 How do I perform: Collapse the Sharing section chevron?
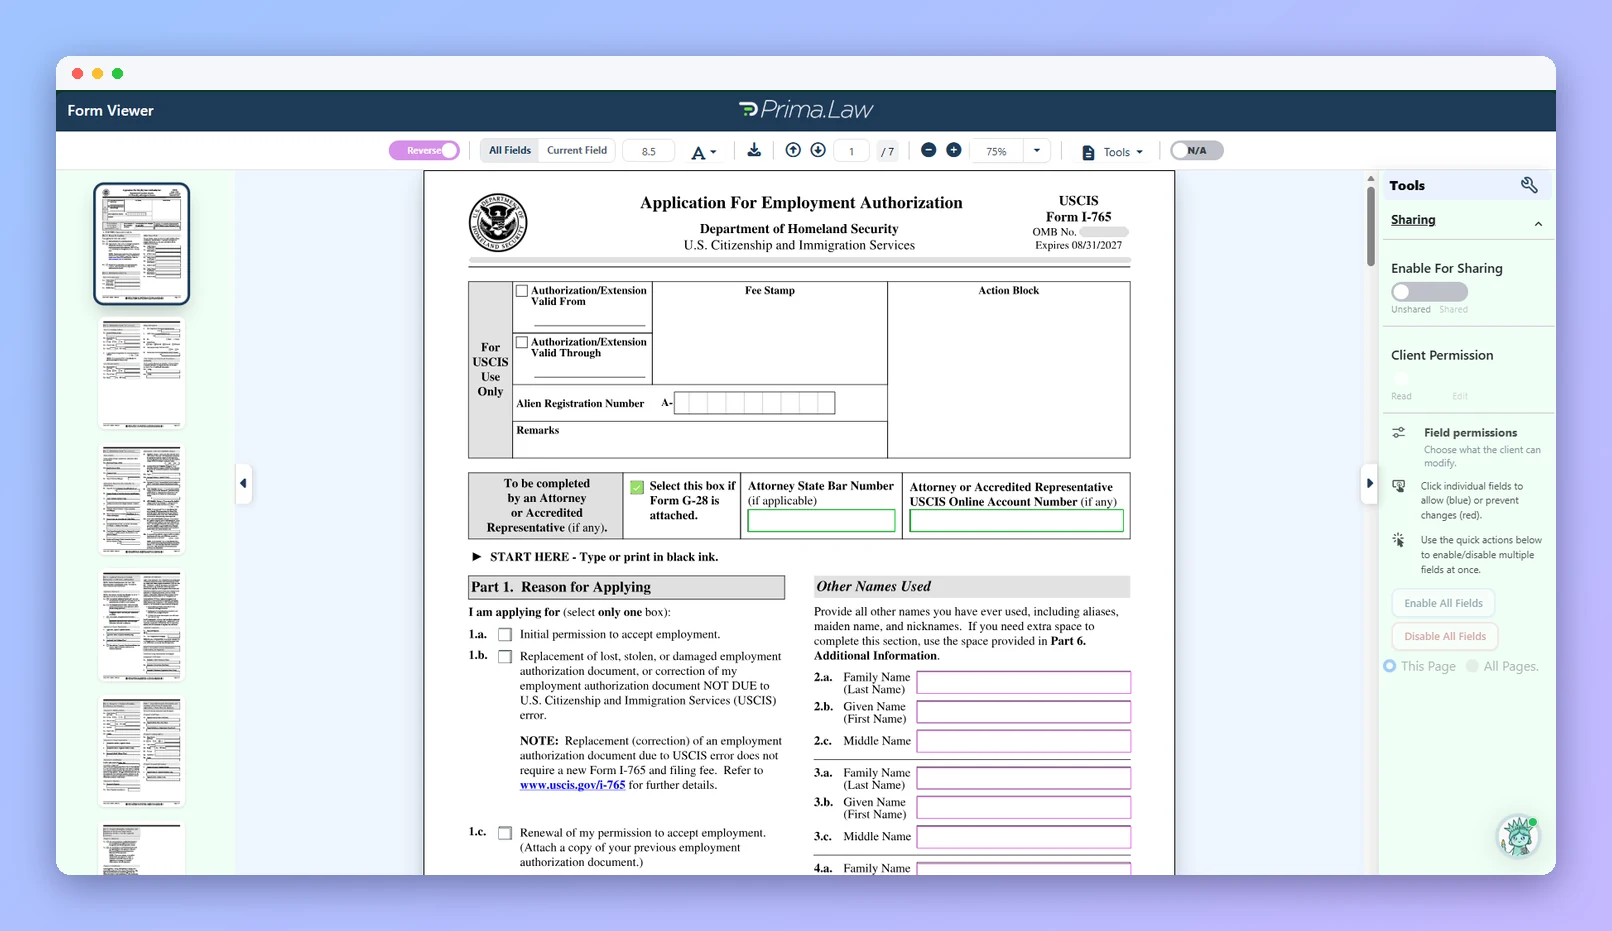pos(1538,224)
